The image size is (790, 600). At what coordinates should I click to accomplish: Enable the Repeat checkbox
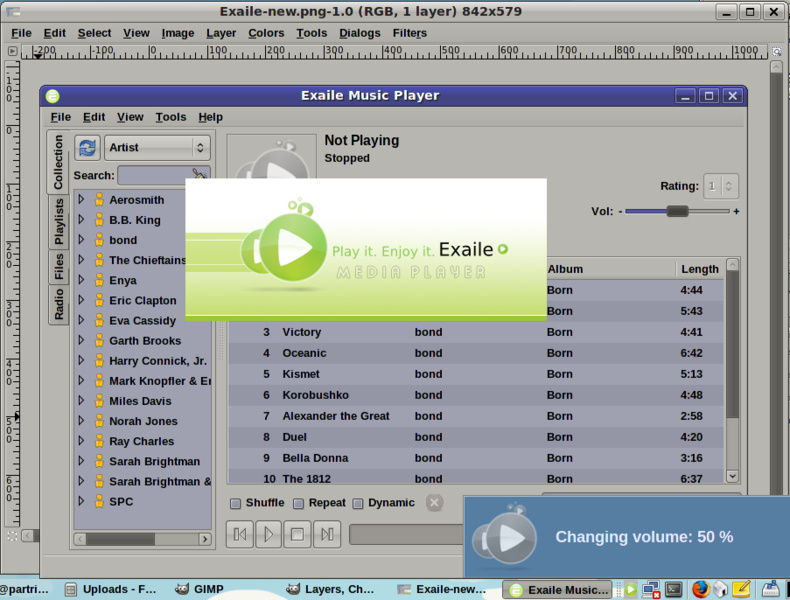click(x=298, y=503)
